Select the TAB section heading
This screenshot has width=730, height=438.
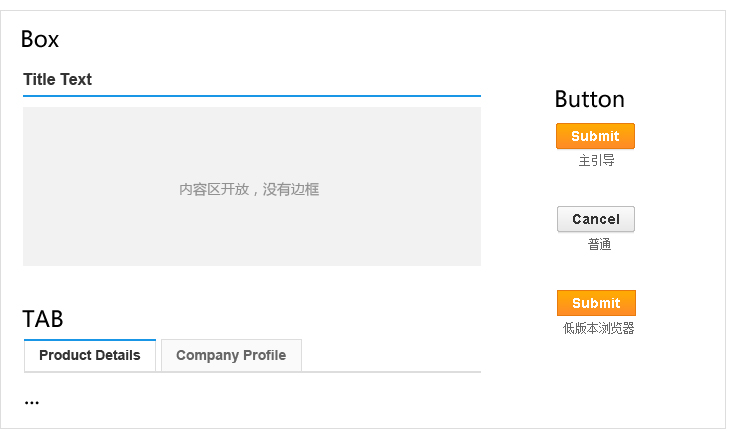[x=43, y=319]
